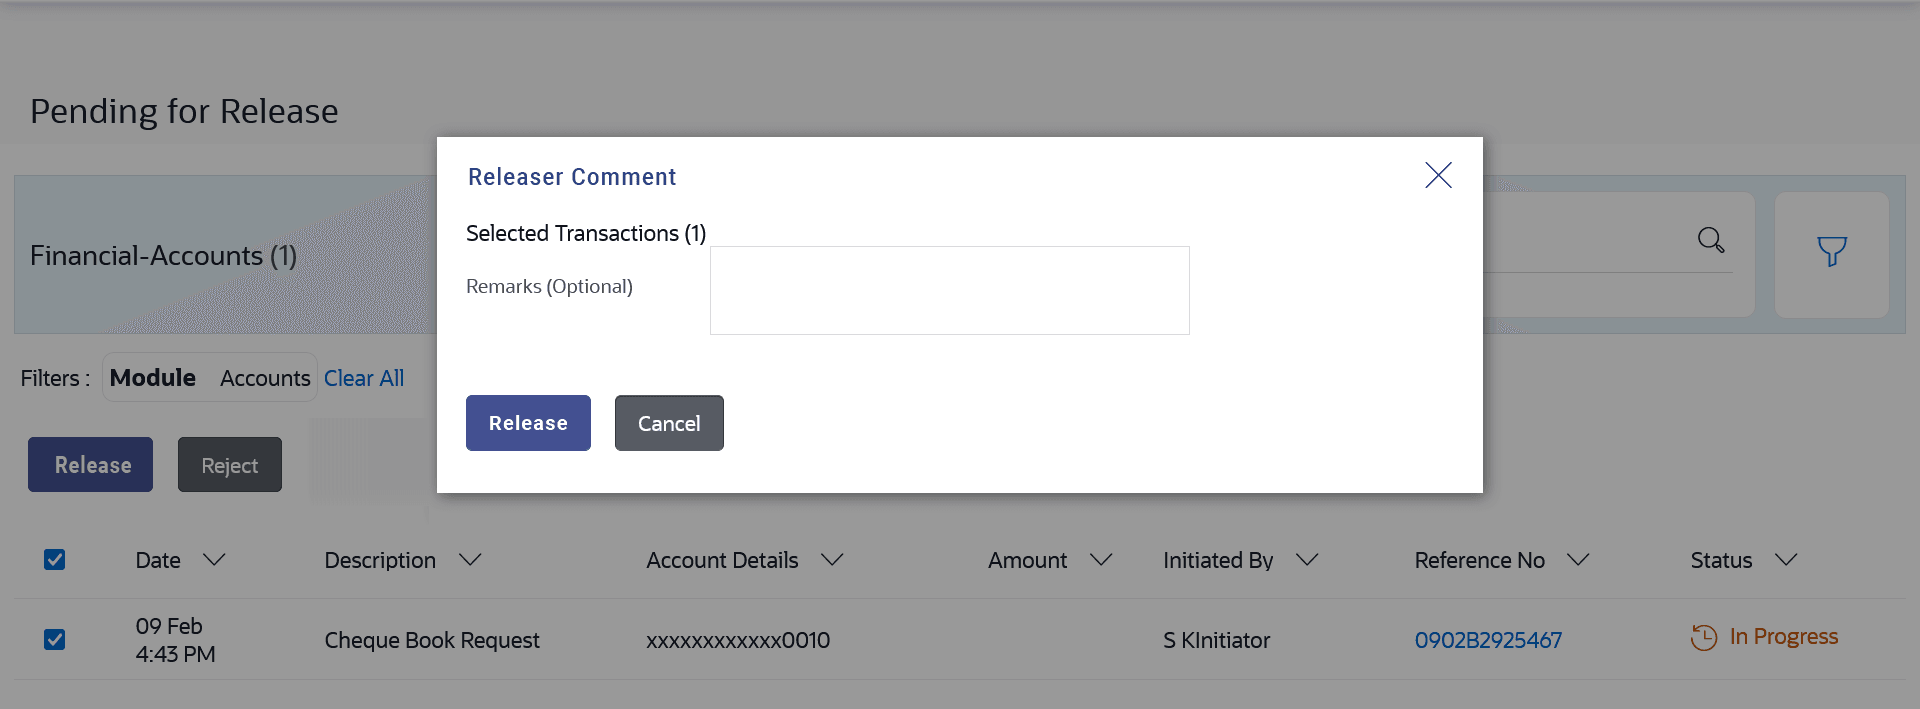Image resolution: width=1920 pixels, height=709 pixels.
Task: Click the Clear All filters link
Action: 364,378
